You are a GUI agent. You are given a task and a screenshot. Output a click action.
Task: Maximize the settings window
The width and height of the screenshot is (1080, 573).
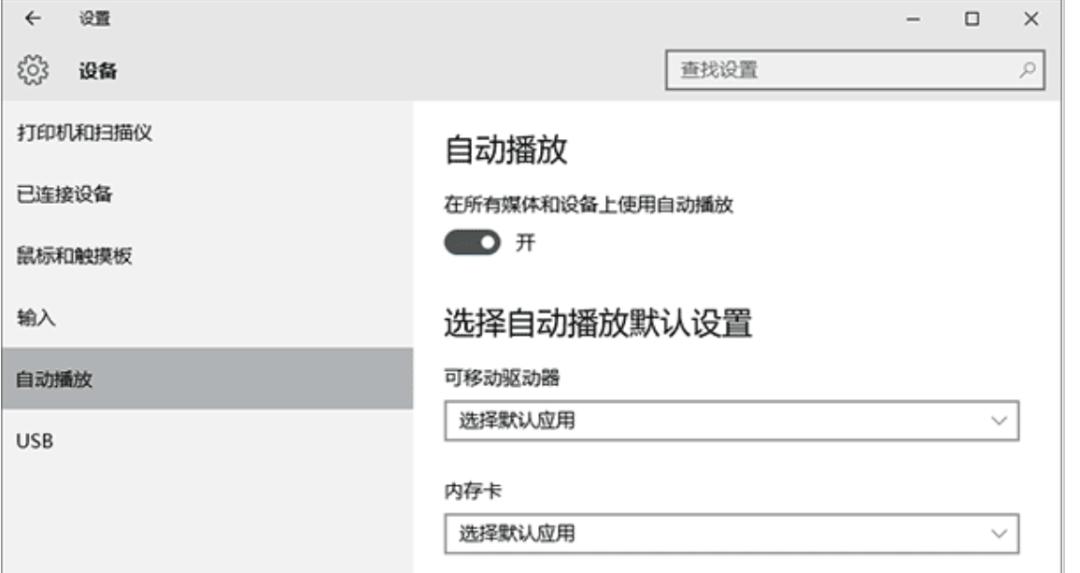tap(972, 19)
